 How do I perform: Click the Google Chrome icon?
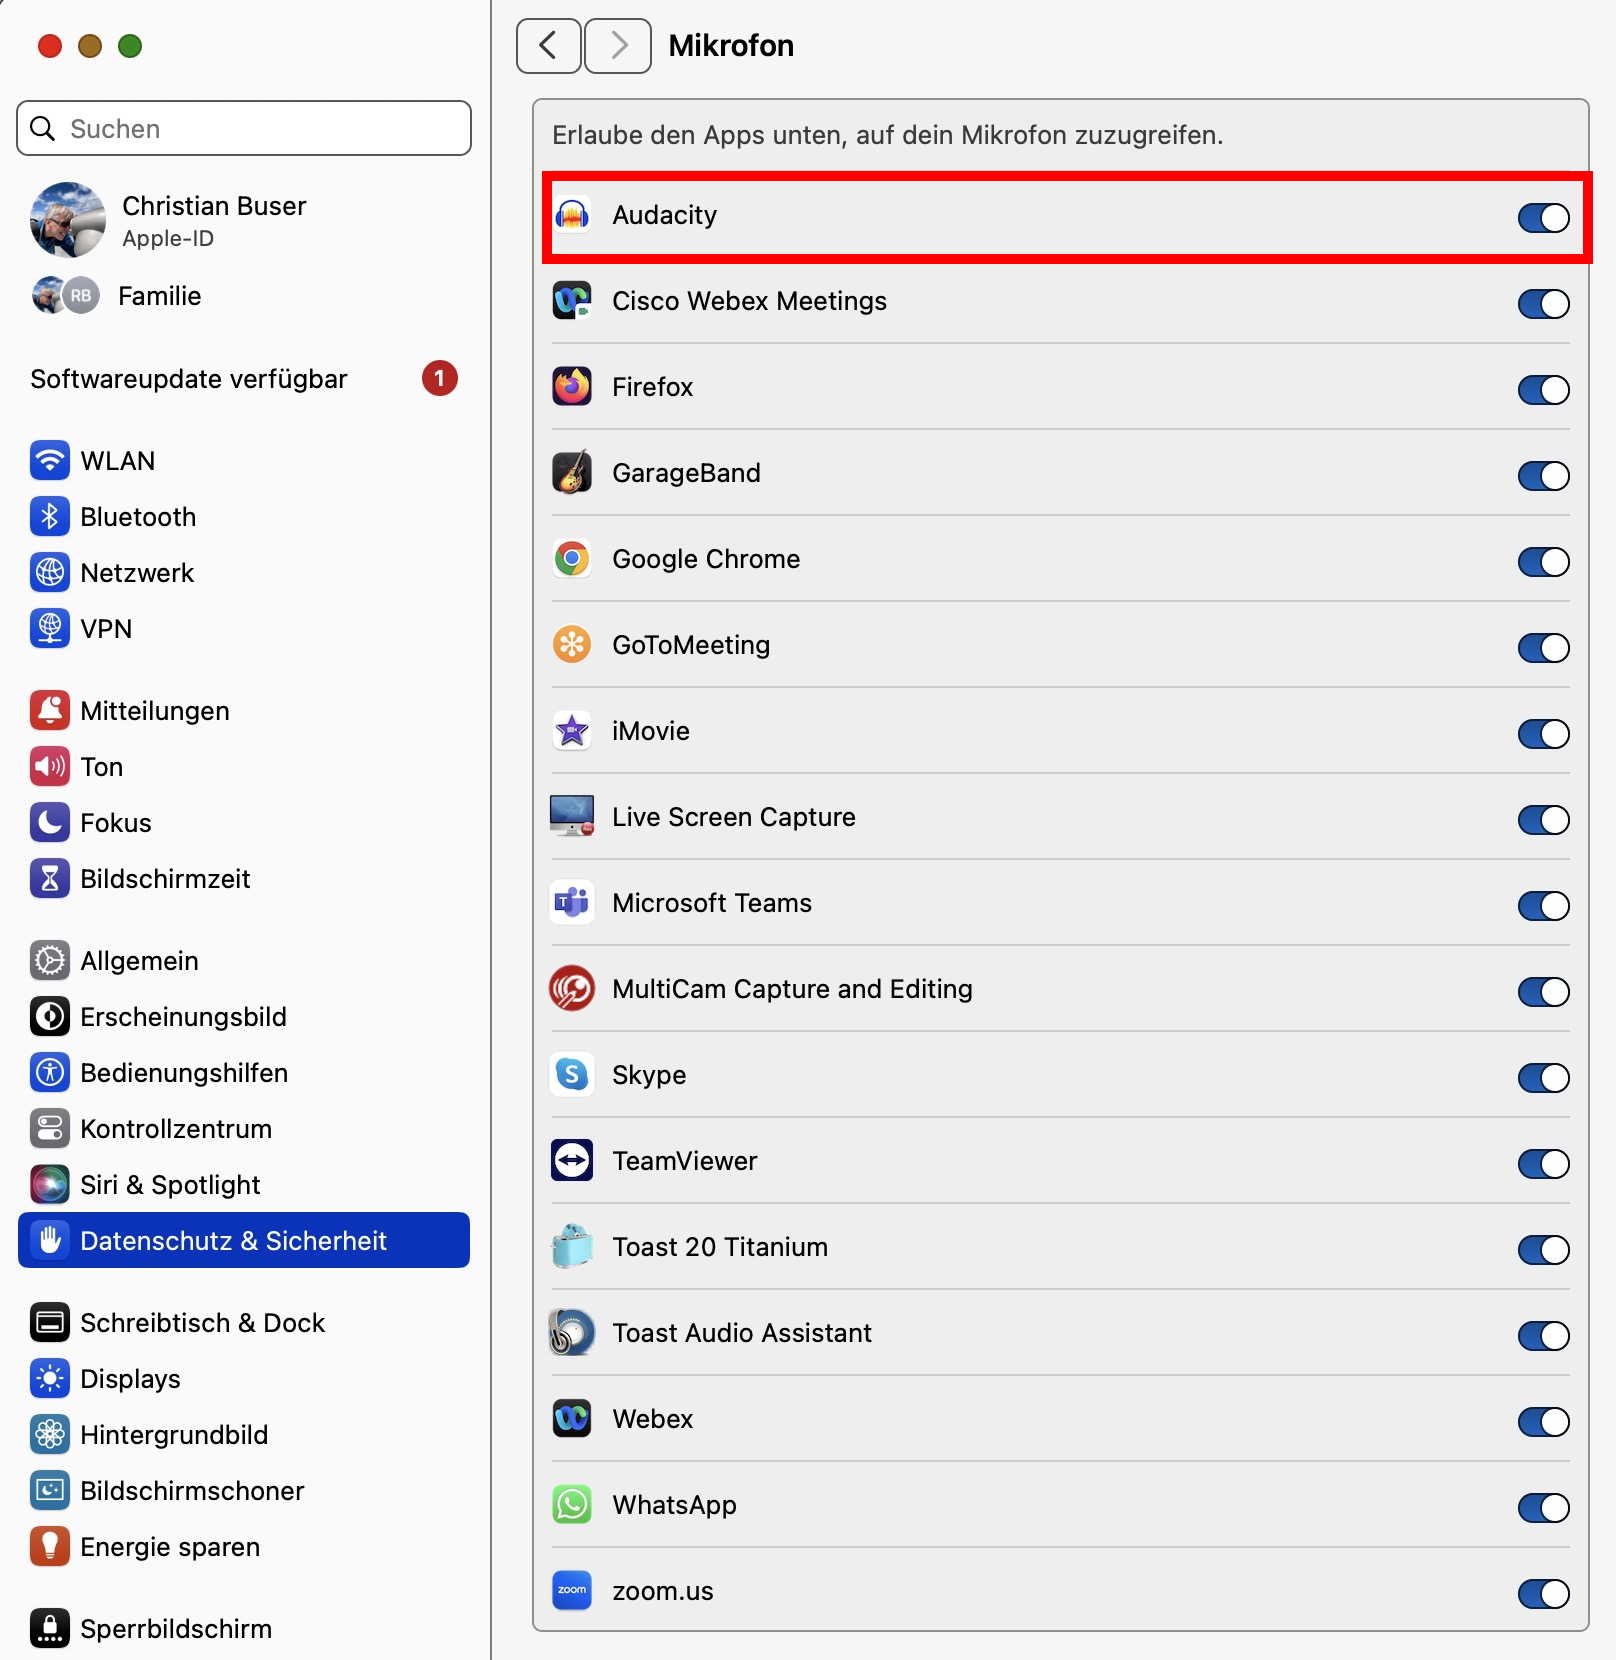572,559
